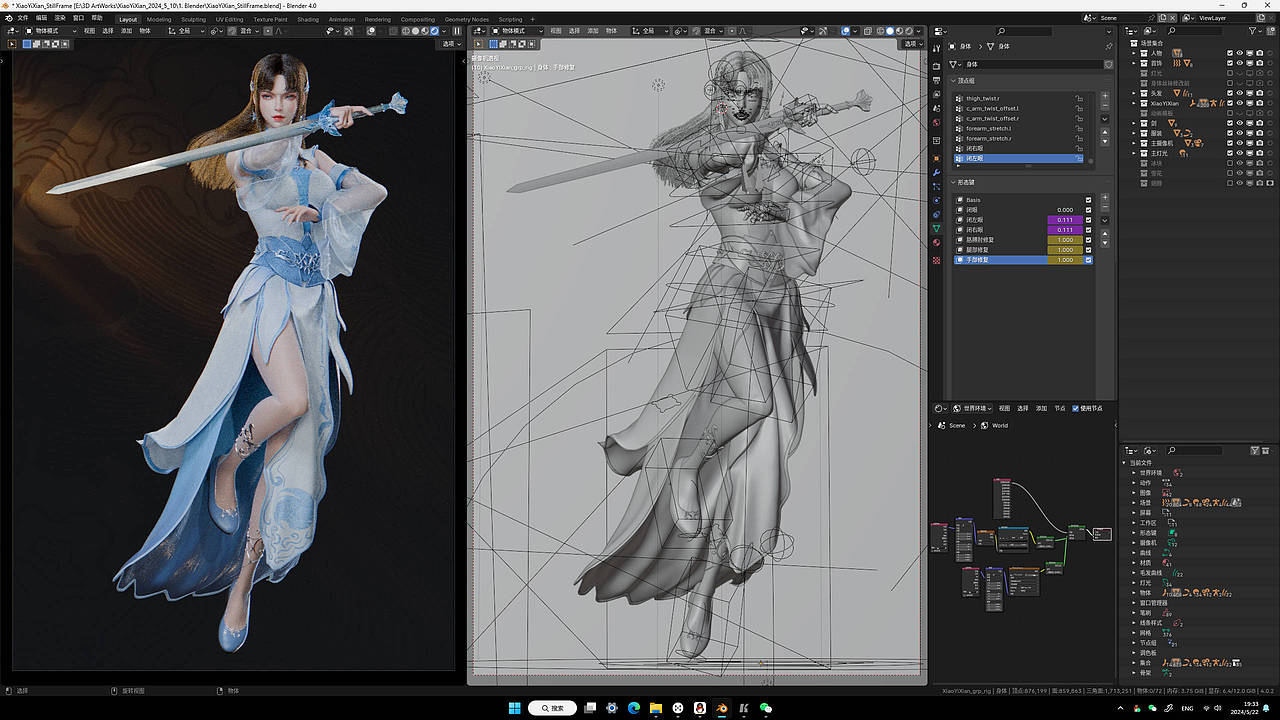Viewport: 1280px width, 720px height.
Task: Open the Output properties tab icon
Action: pyautogui.click(x=937, y=79)
